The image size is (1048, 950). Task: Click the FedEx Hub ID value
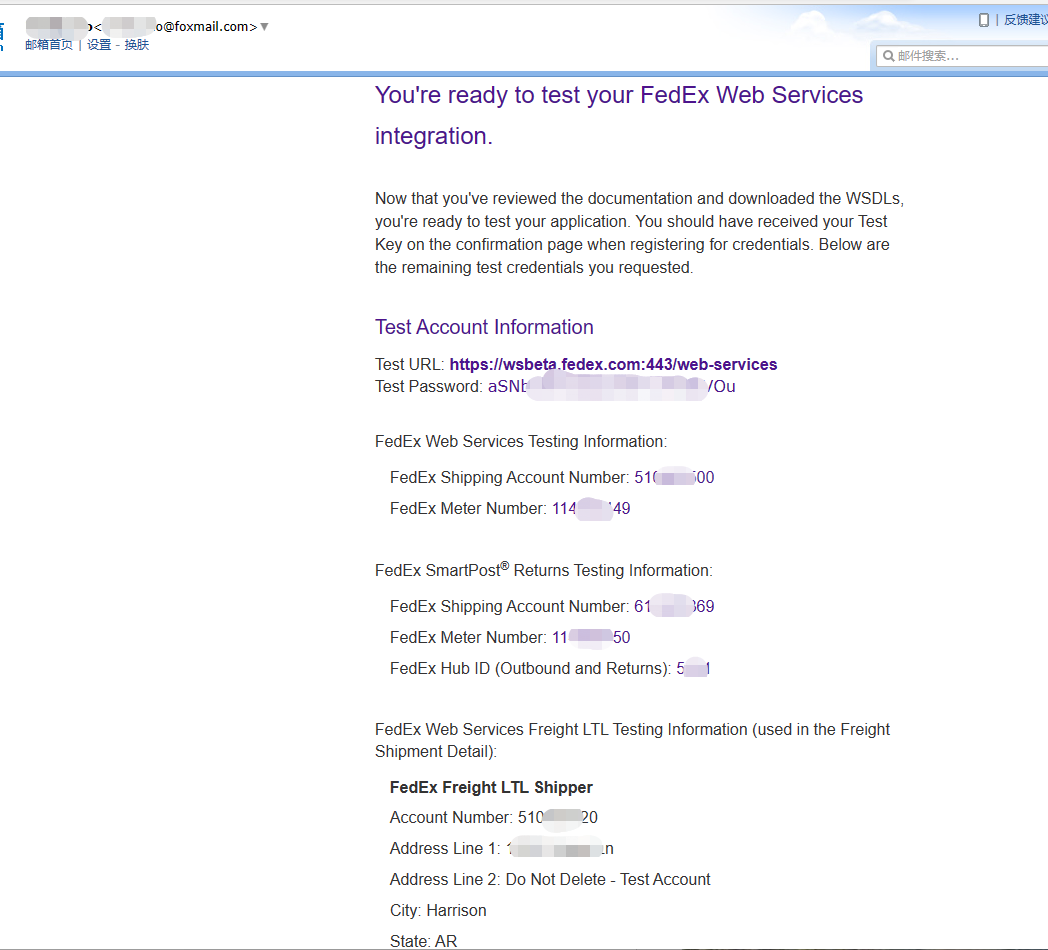pos(693,669)
